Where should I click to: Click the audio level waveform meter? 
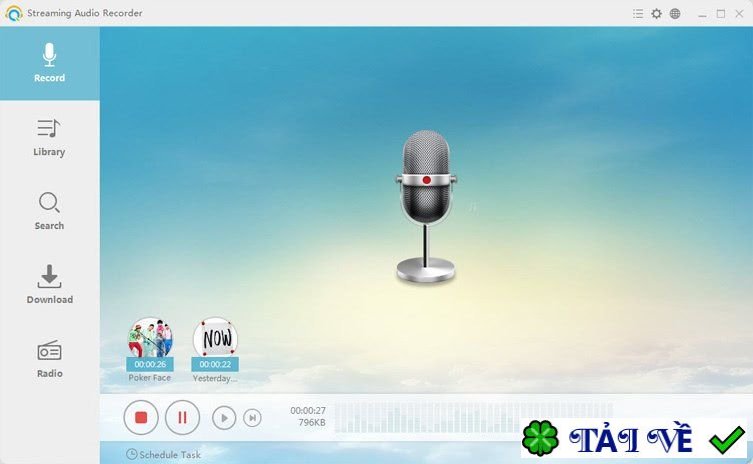(473, 417)
